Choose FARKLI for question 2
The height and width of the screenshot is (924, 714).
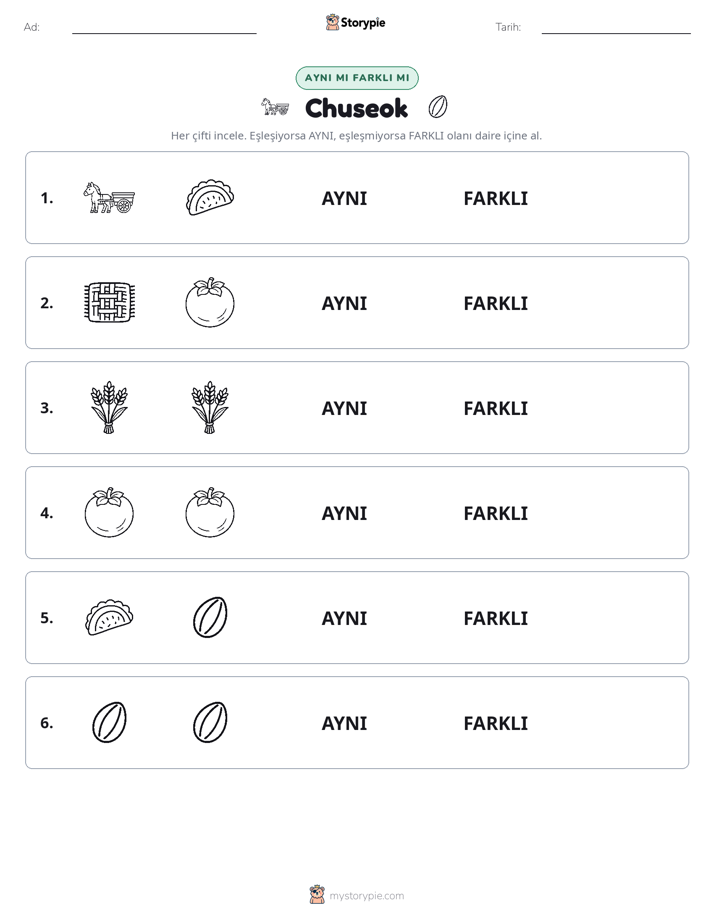coord(495,303)
